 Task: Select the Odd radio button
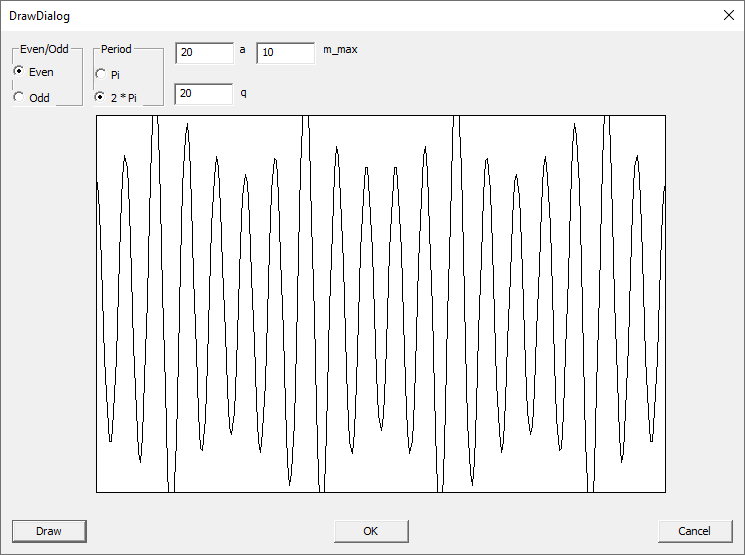(19, 98)
